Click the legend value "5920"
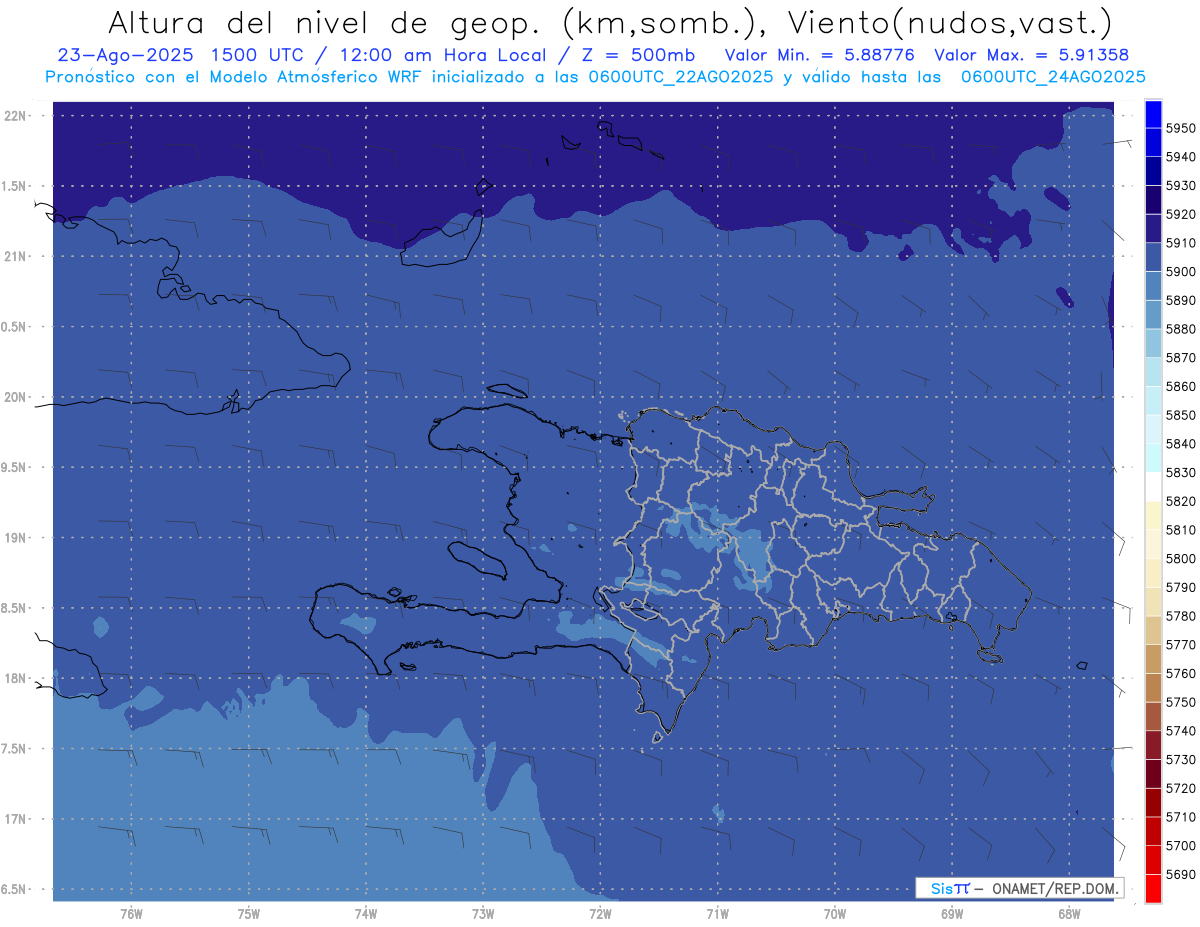This screenshot has height=927, width=1200. (x=1181, y=214)
